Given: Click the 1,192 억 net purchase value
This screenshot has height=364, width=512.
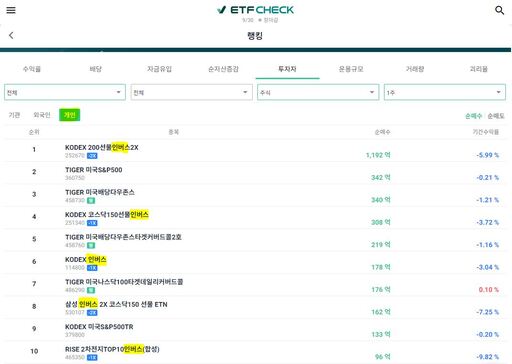Looking at the screenshot, I should 378,155.
